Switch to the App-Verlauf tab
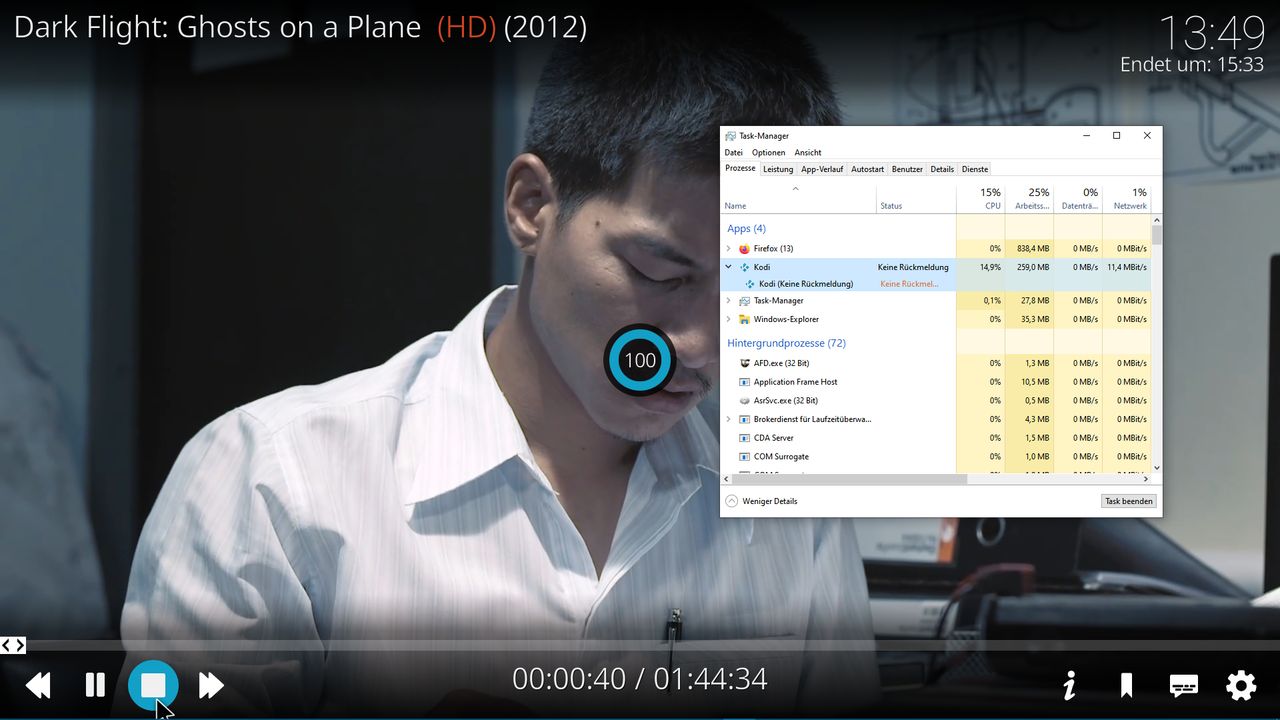This screenshot has width=1280, height=720. tap(822, 169)
